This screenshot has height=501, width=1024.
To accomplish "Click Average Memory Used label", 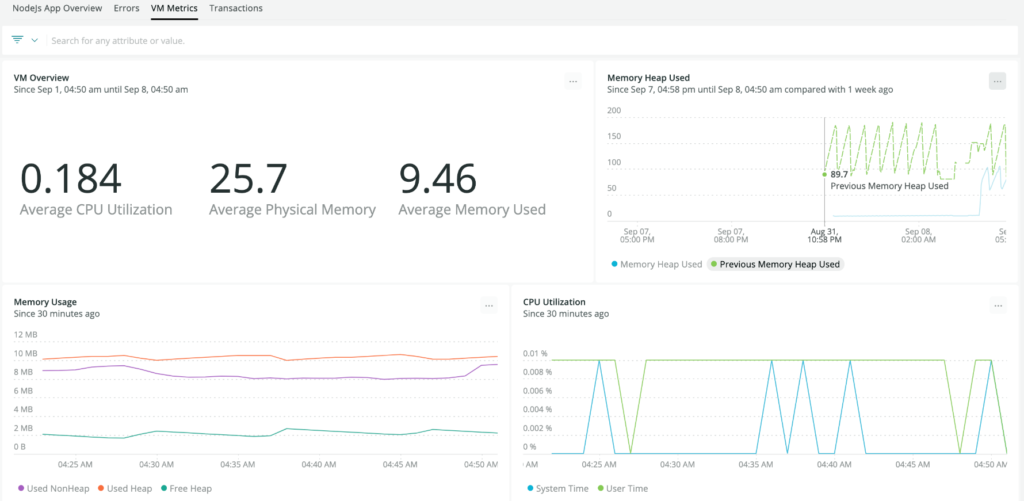I will point(472,210).
